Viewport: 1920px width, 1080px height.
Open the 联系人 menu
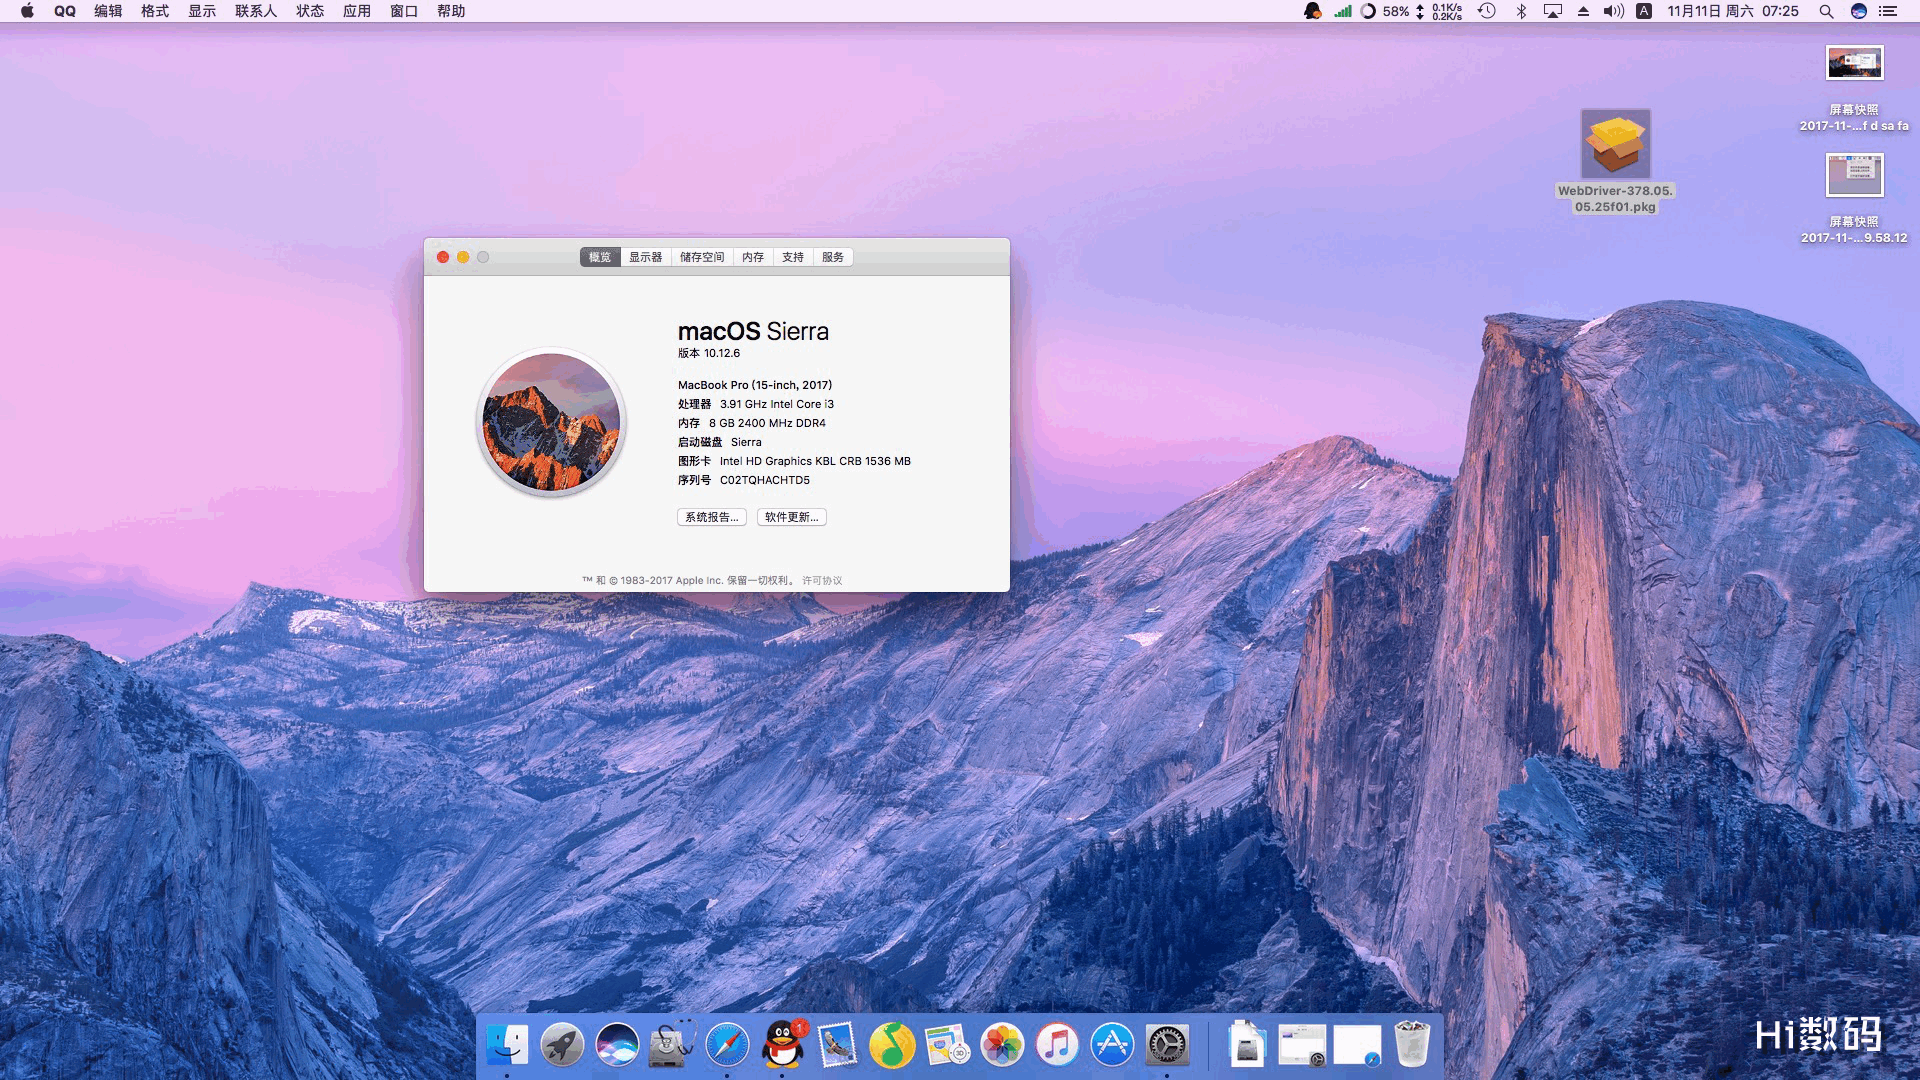point(256,11)
